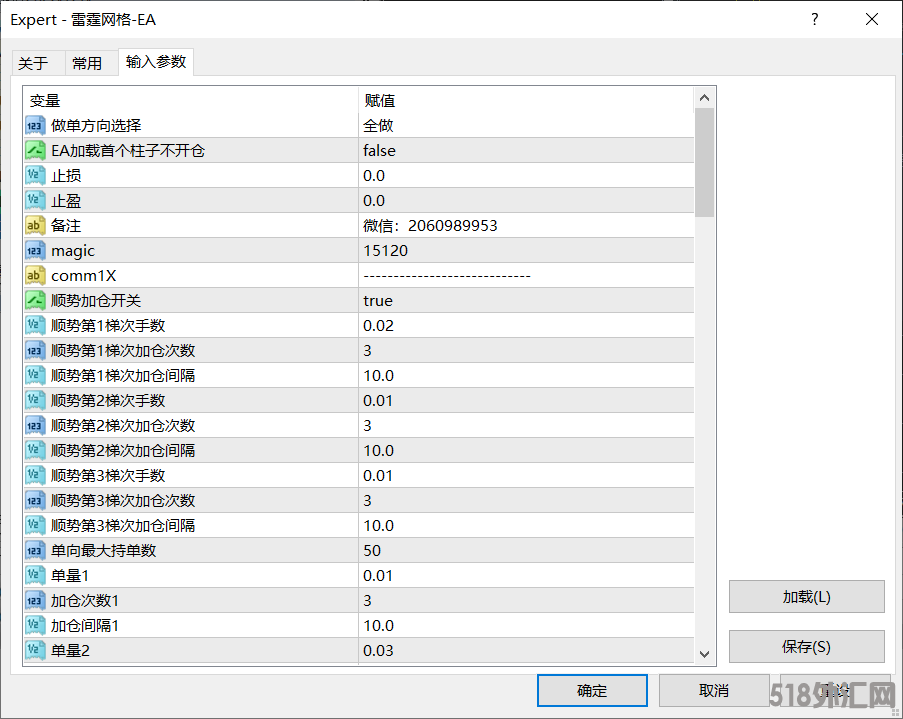Click the integer icon beside 做单方向选择

coord(35,126)
